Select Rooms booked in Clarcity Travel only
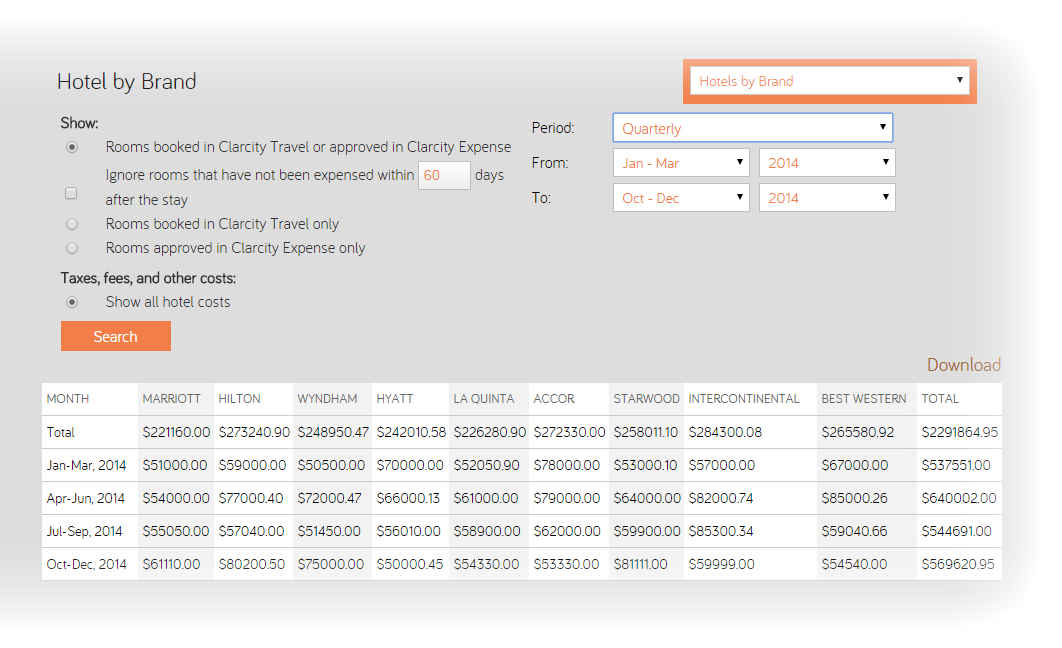This screenshot has width=1062, height=648. click(x=72, y=224)
